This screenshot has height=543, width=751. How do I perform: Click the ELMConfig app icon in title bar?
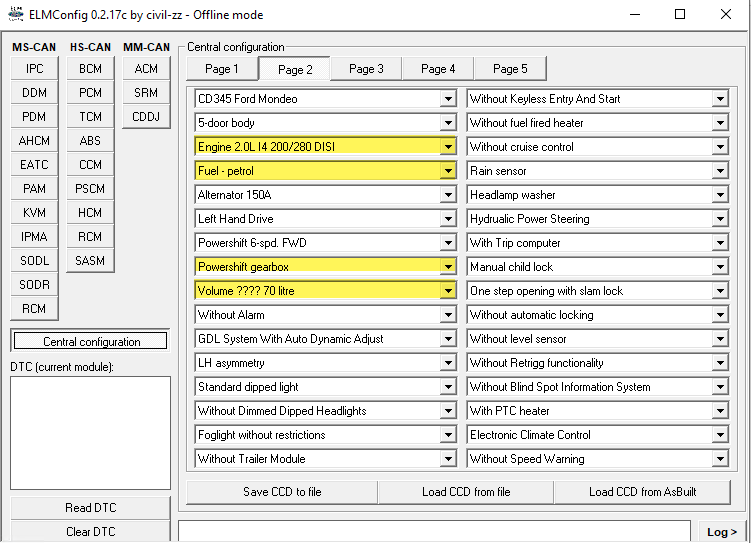tap(16, 15)
